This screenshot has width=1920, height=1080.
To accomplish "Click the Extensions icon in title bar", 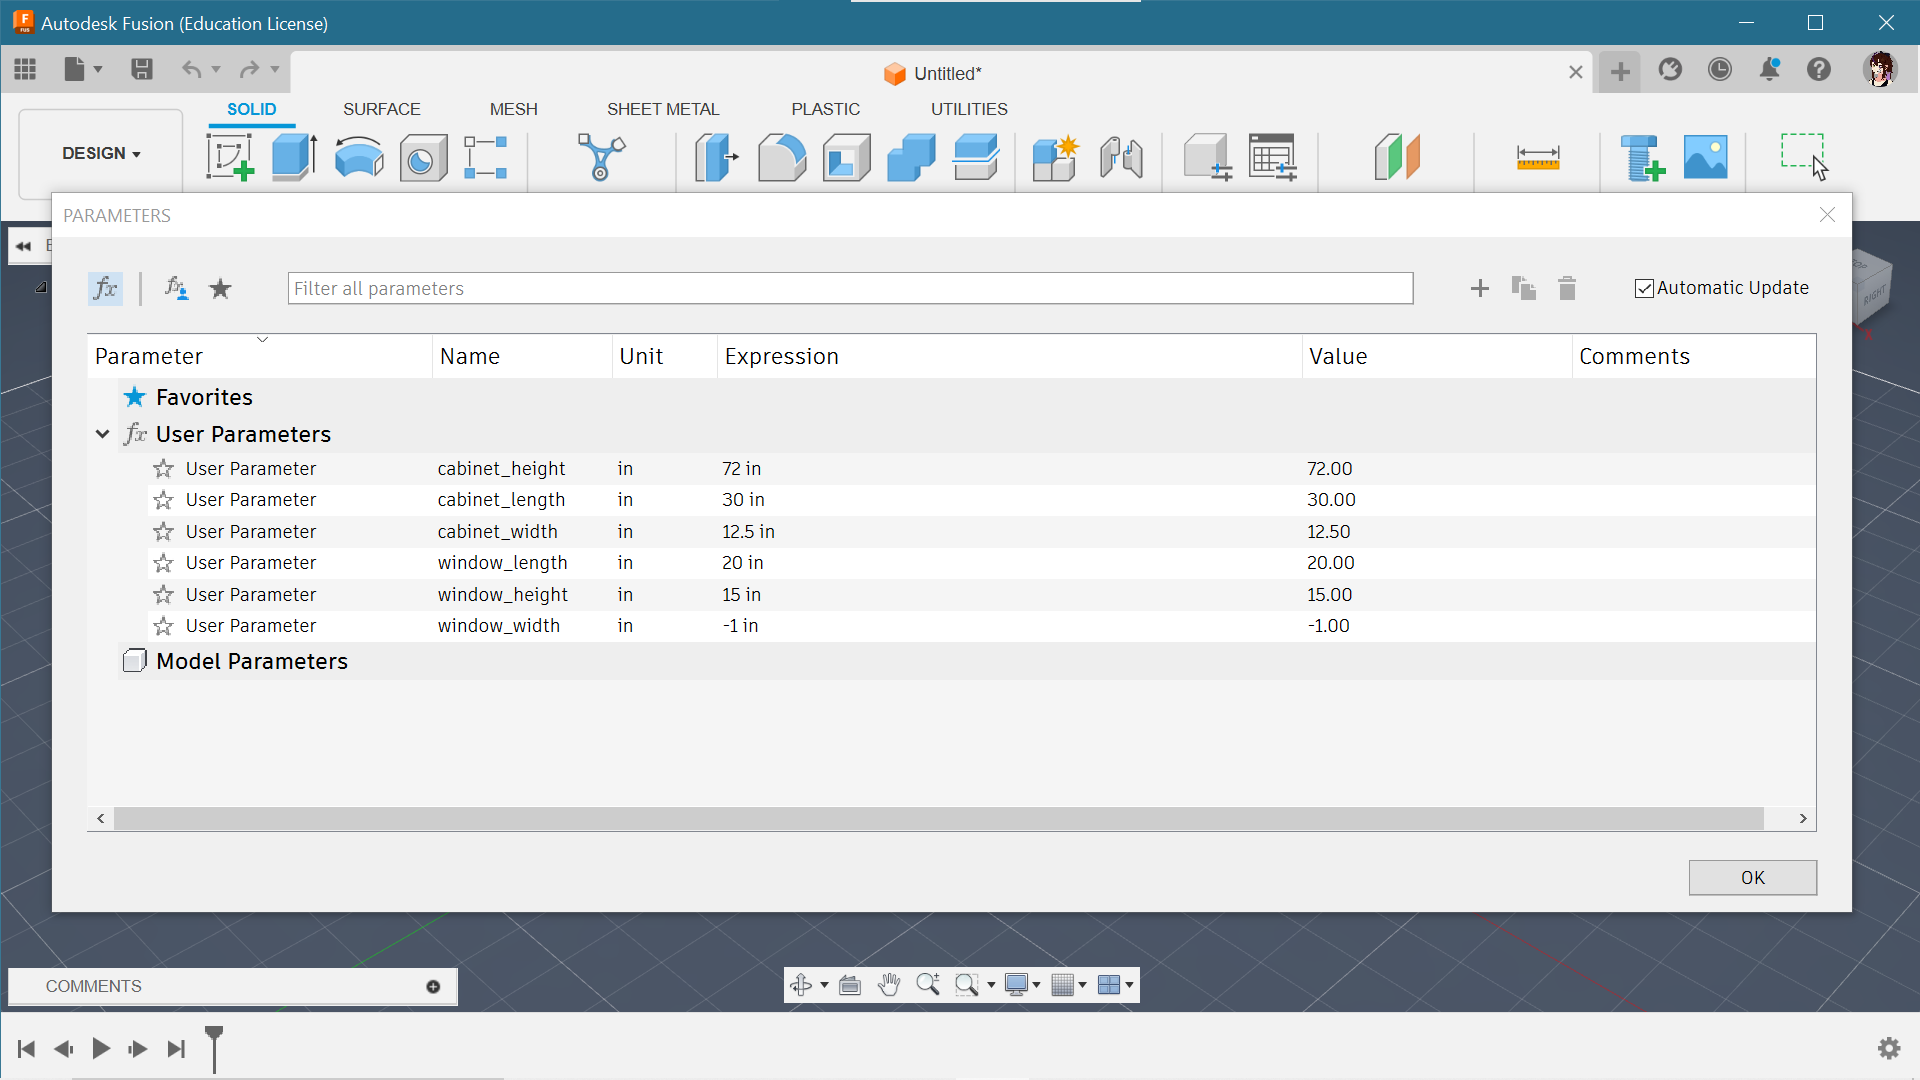I will pyautogui.click(x=1670, y=69).
